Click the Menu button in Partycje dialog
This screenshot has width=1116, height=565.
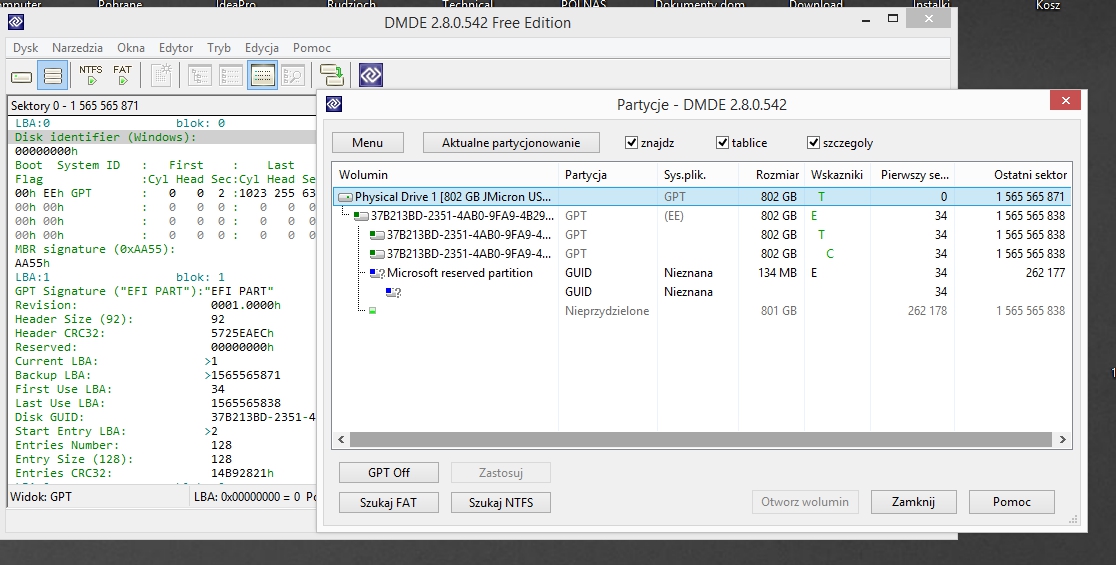(367, 142)
